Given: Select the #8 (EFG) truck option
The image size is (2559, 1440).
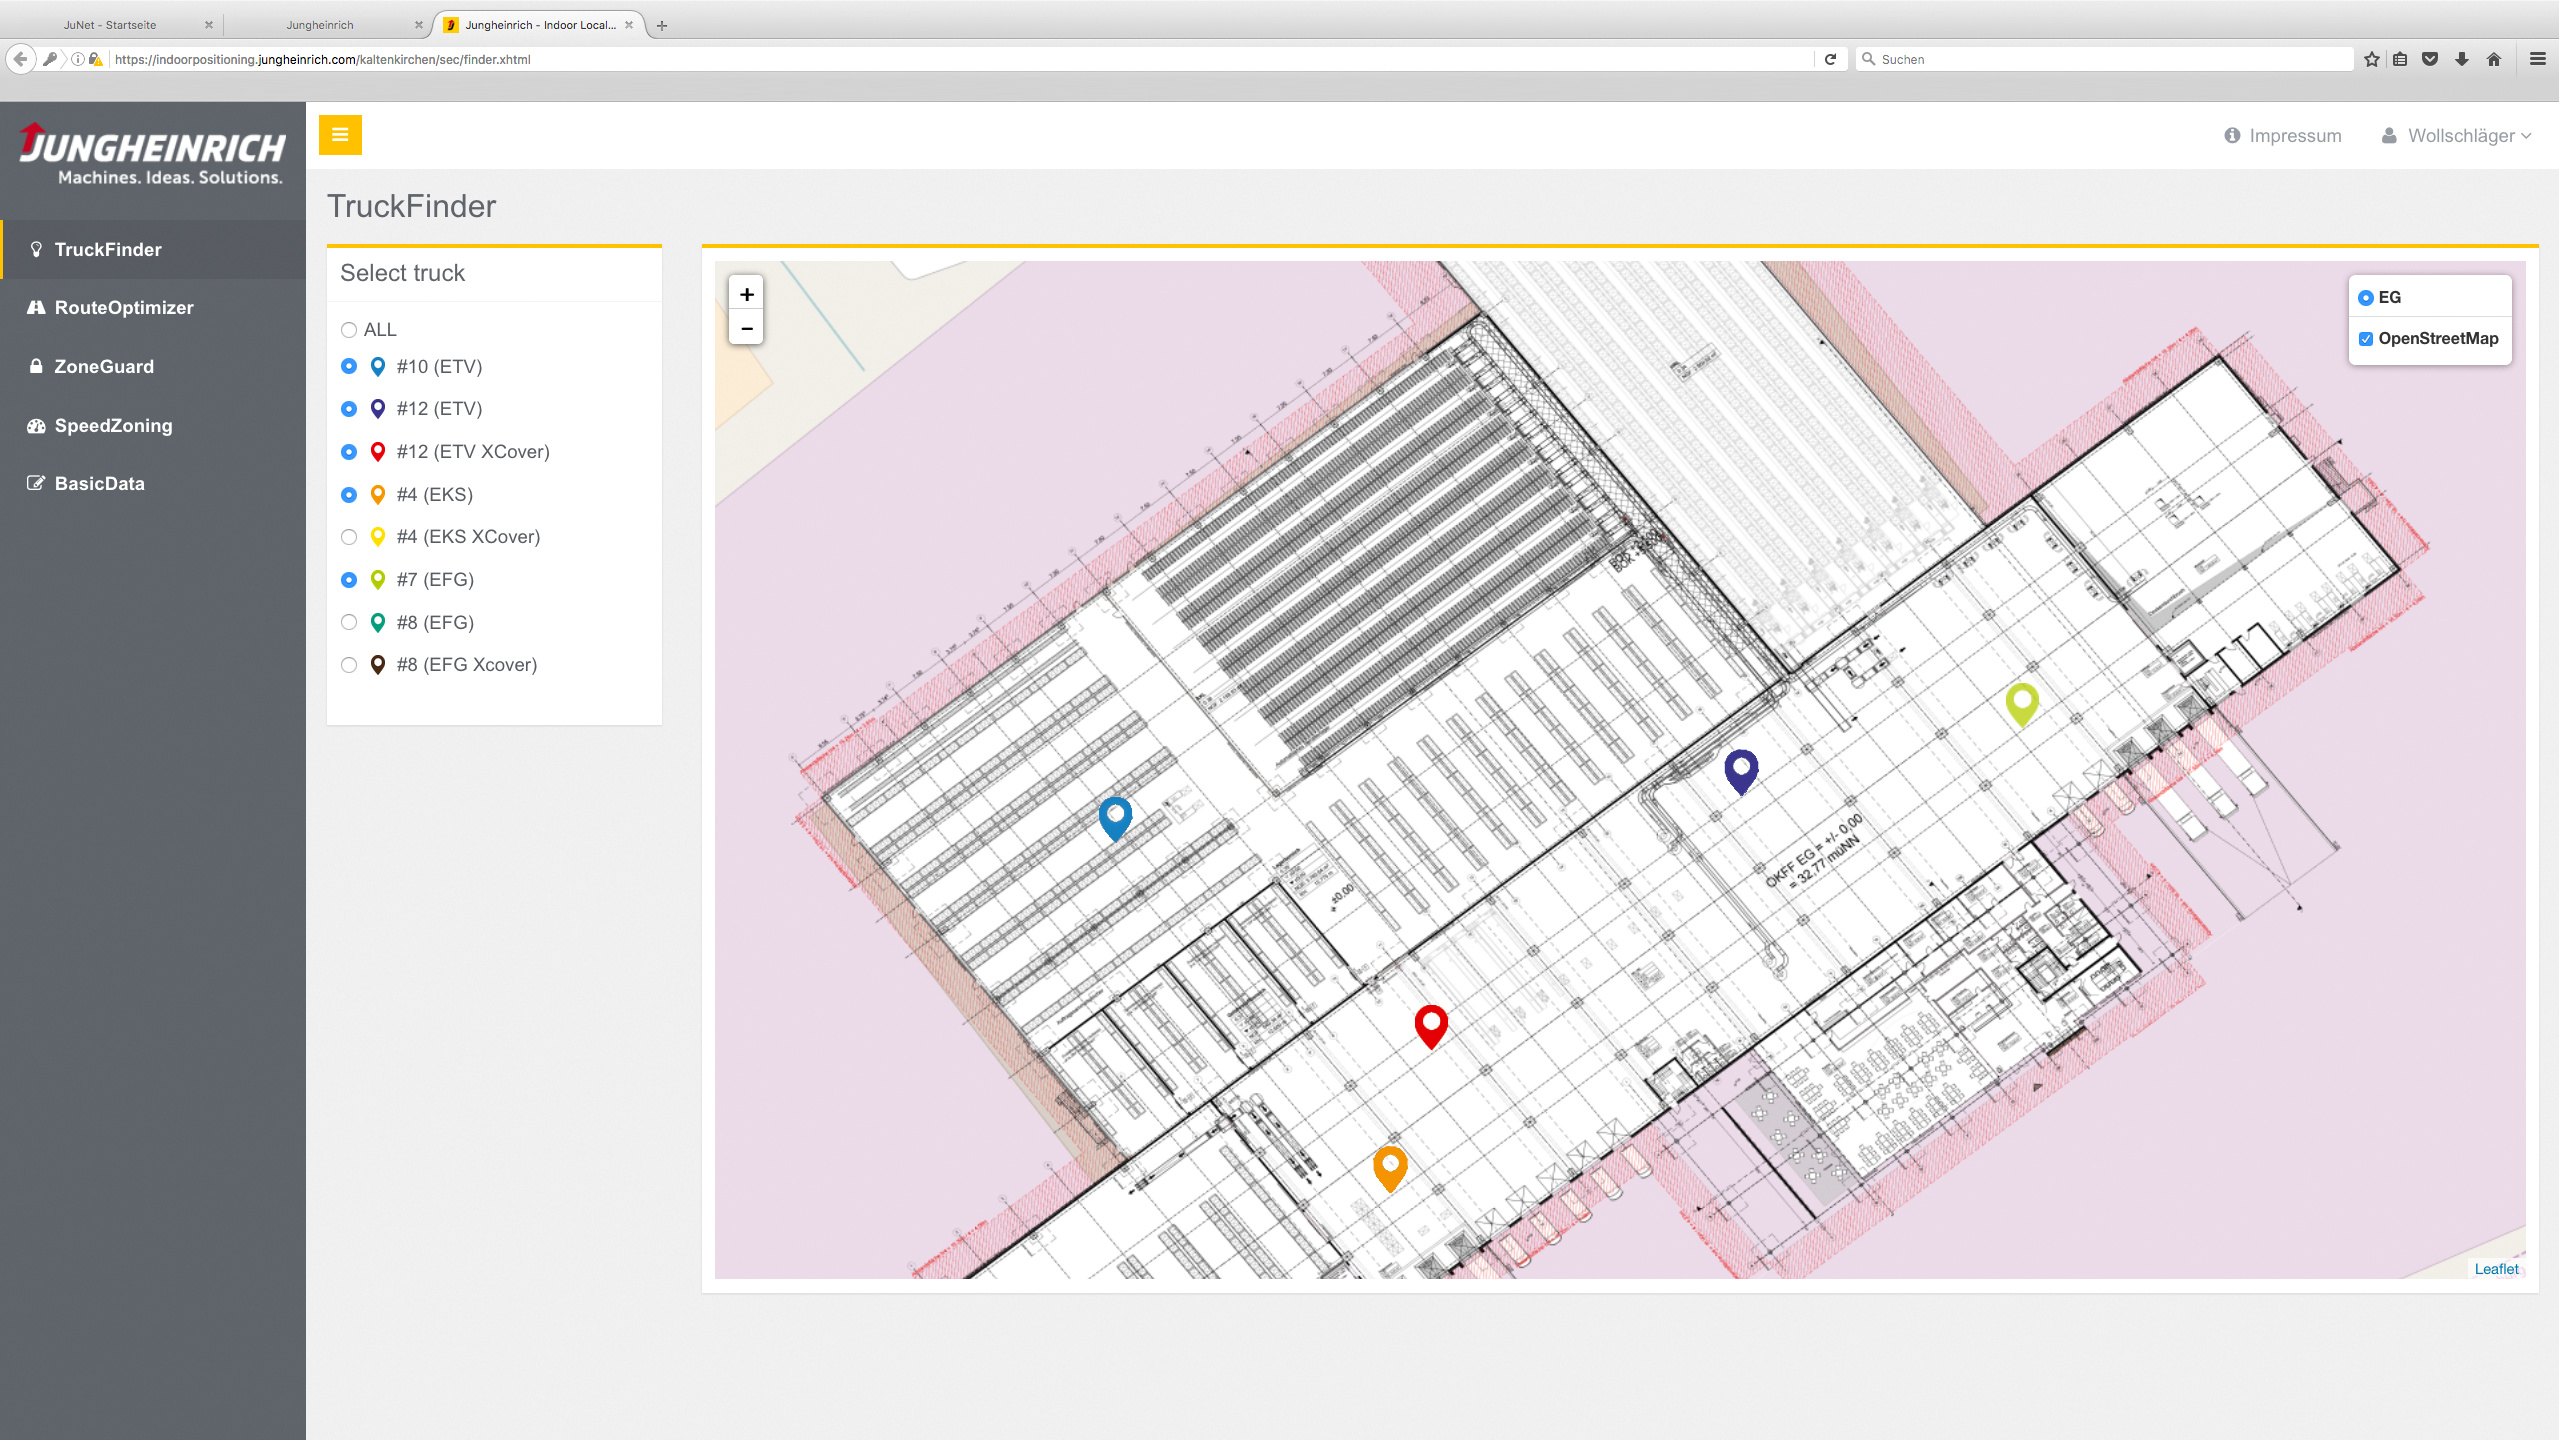Looking at the screenshot, I should (x=349, y=622).
